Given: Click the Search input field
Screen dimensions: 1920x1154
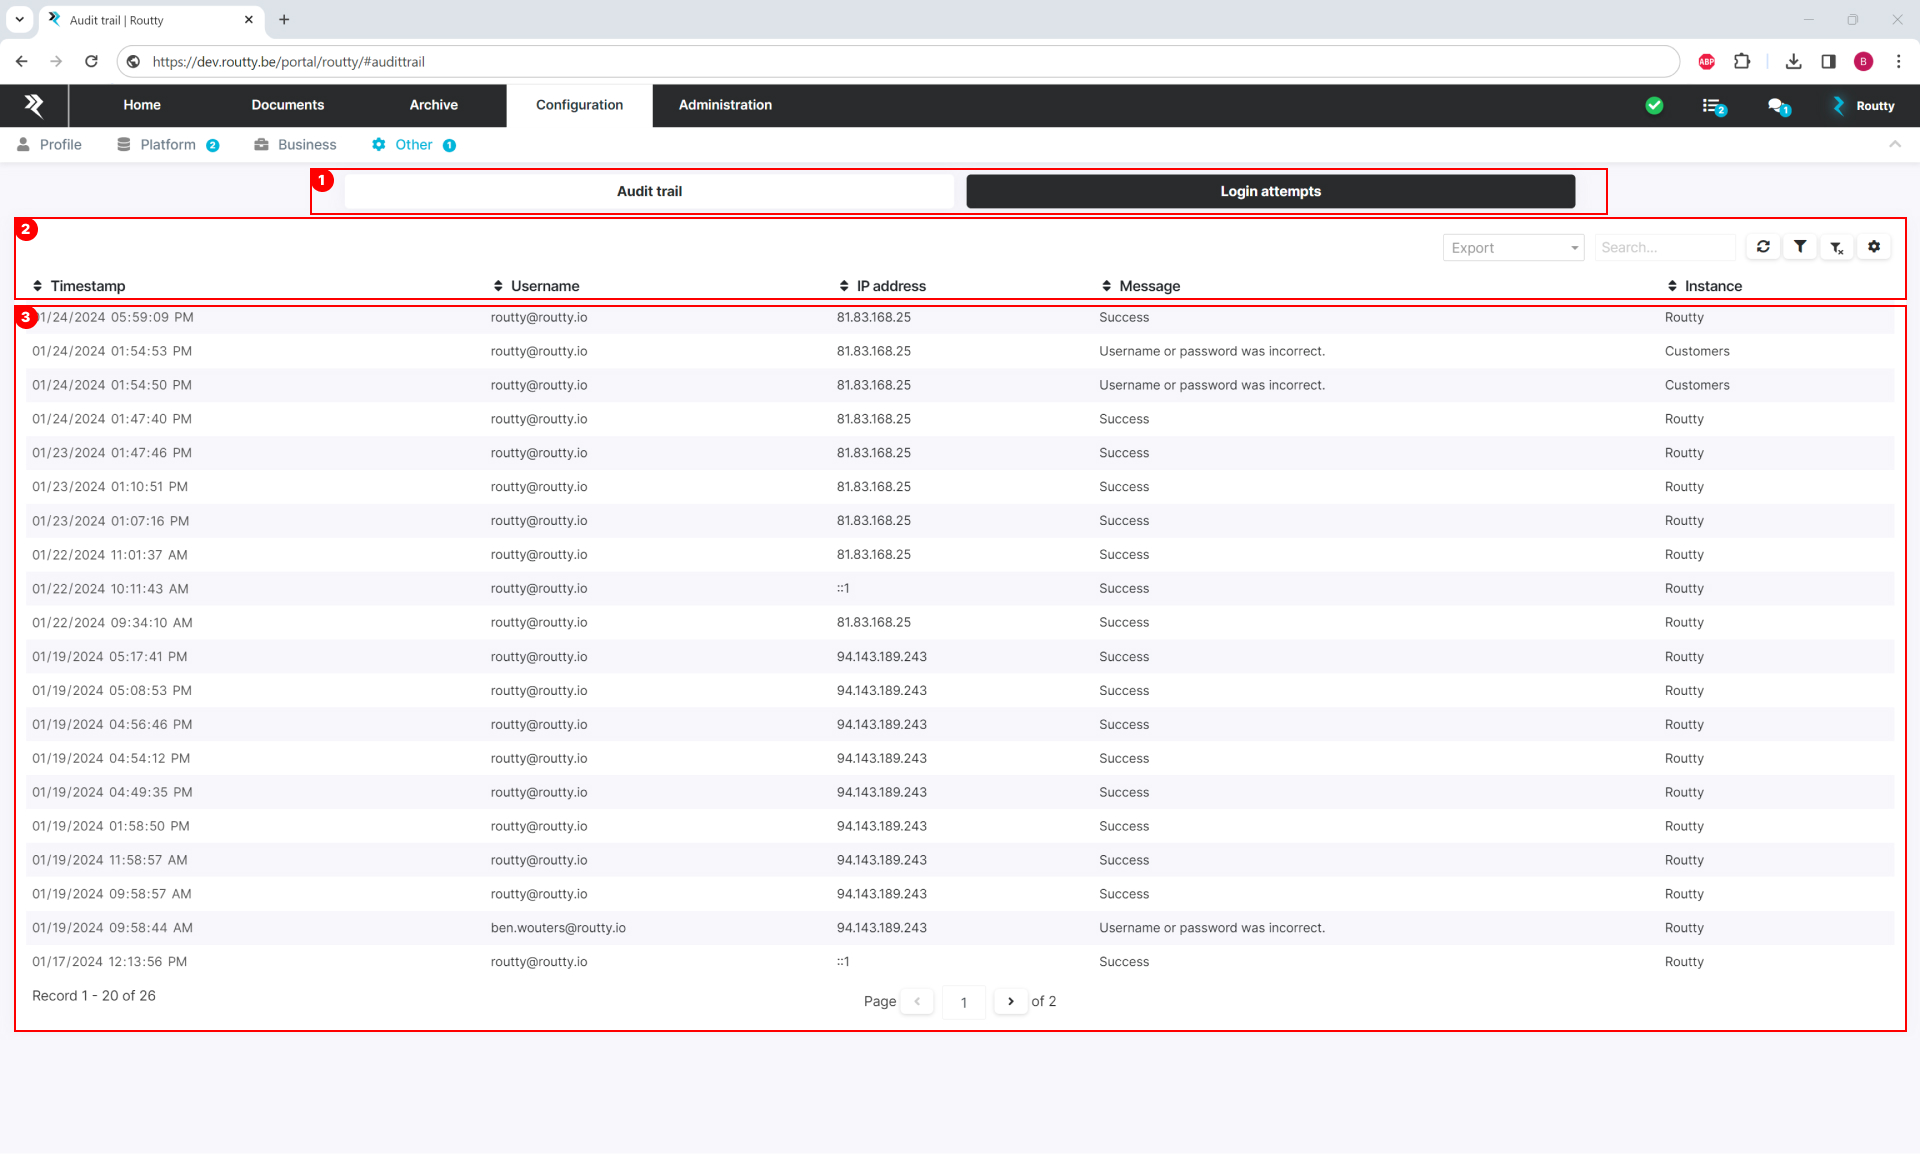Looking at the screenshot, I should coord(1663,248).
